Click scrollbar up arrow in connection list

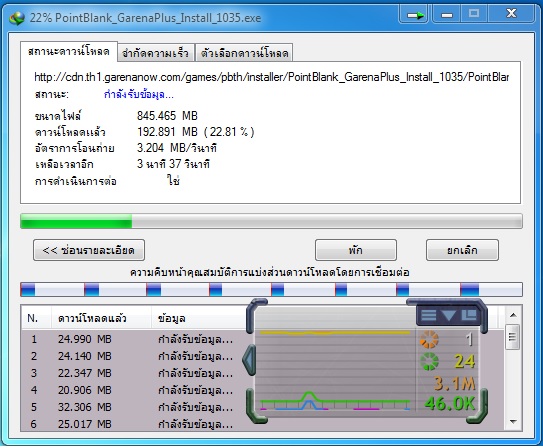[513, 315]
